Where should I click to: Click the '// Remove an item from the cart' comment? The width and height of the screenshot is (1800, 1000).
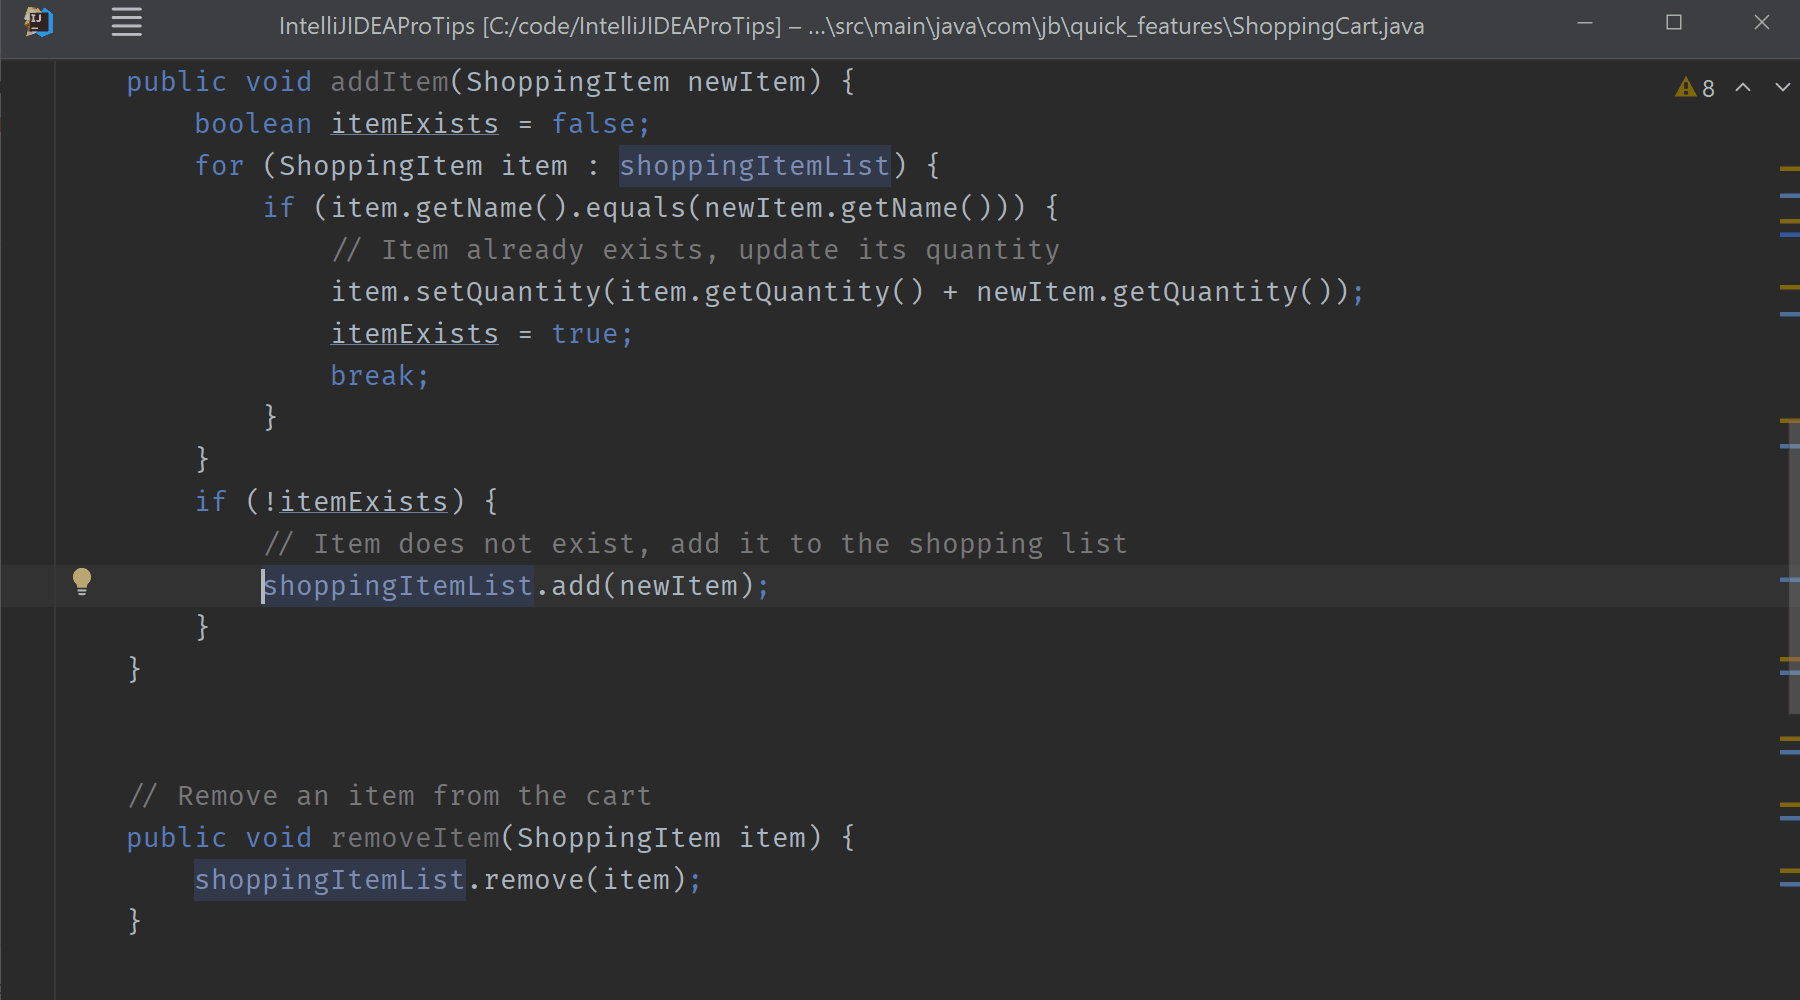coord(389,796)
